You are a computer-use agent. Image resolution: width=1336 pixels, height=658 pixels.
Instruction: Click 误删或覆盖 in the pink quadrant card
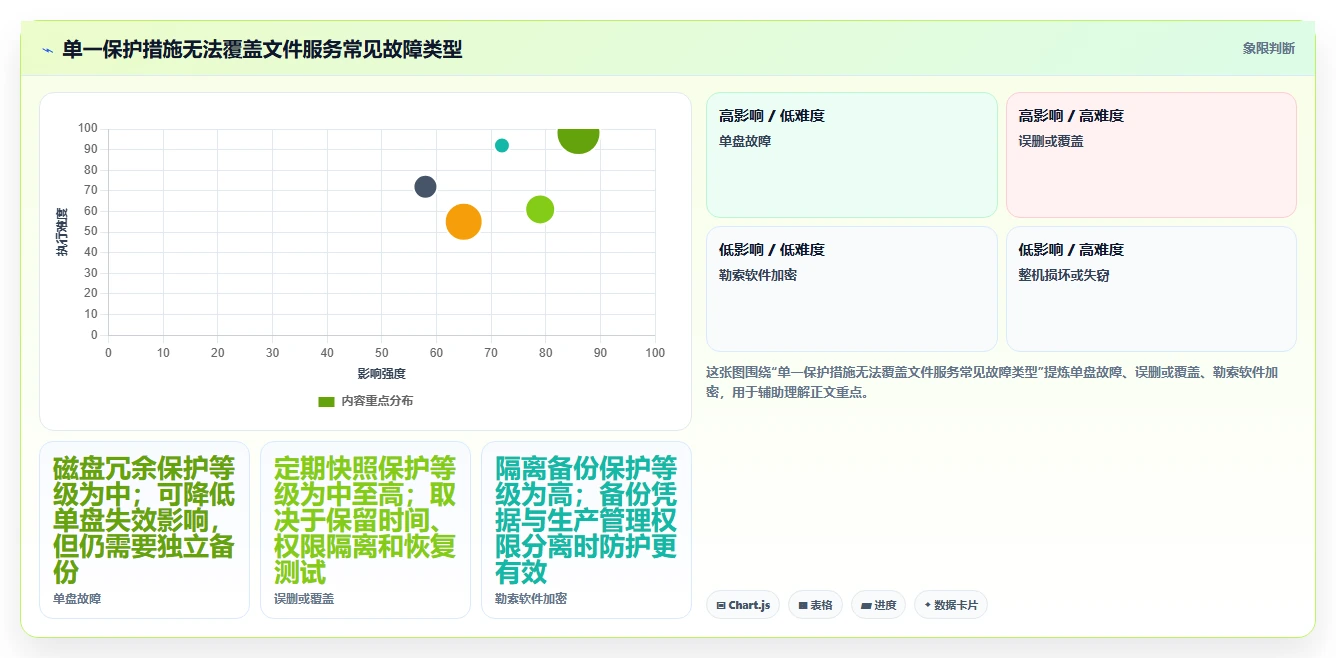[x=1051, y=142]
